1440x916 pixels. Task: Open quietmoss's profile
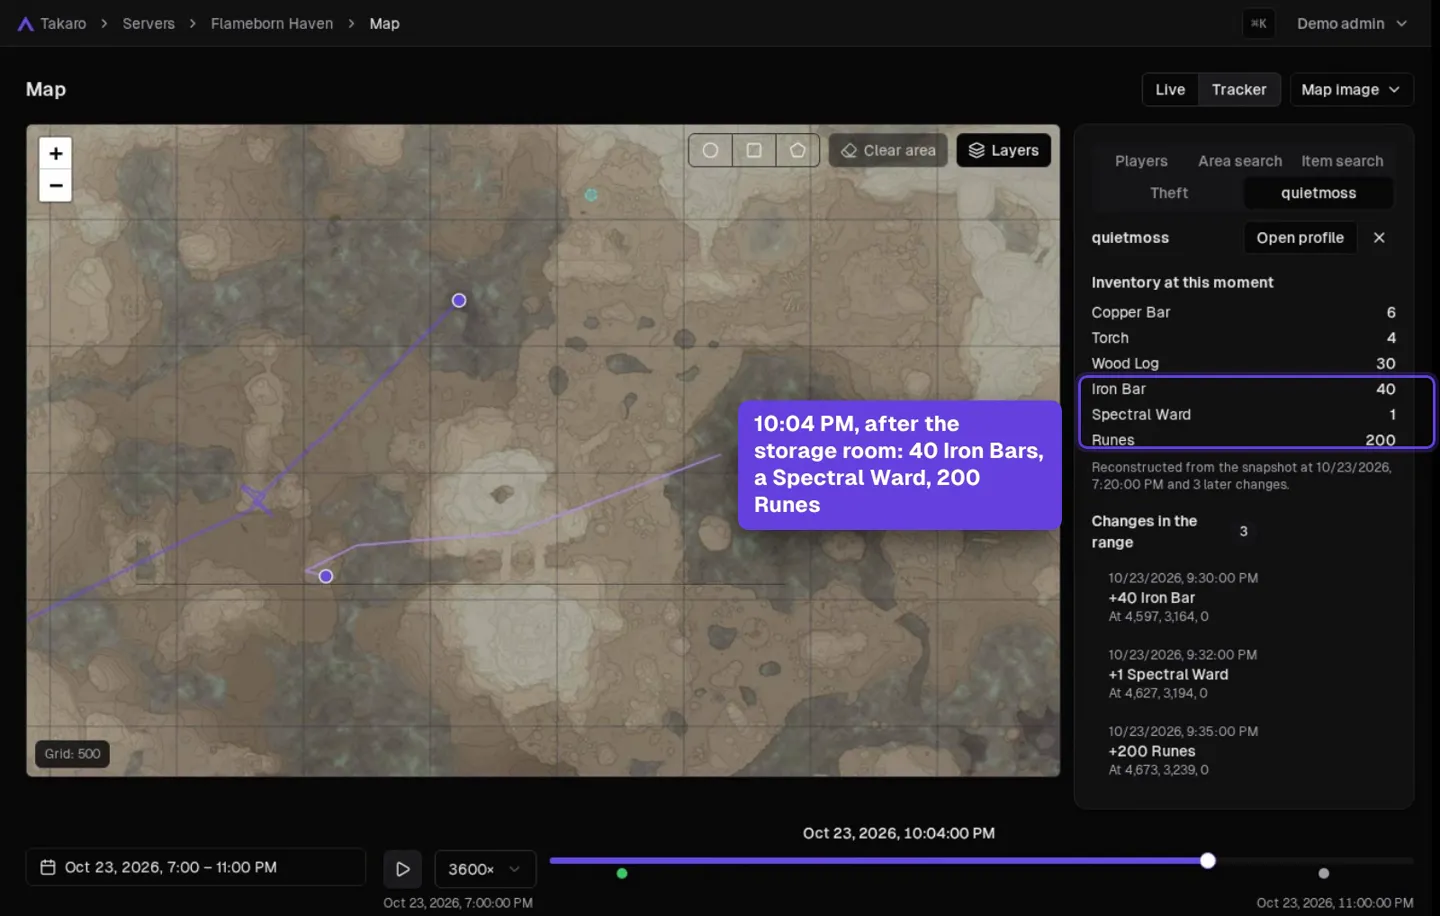coord(1300,237)
